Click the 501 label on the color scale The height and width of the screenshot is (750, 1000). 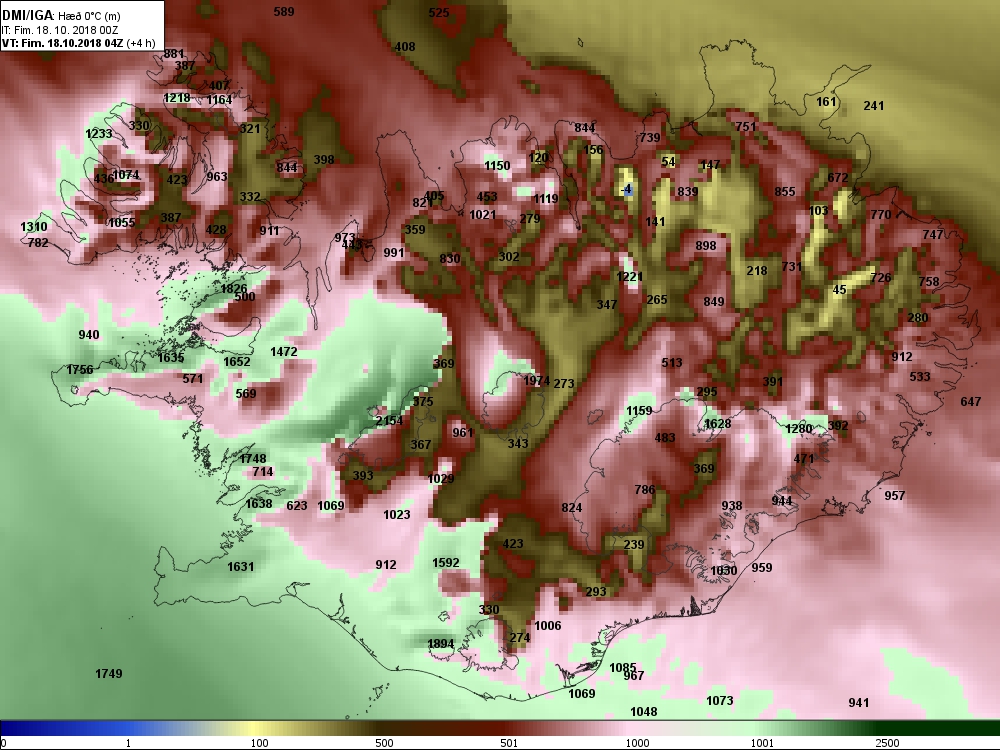(509, 743)
